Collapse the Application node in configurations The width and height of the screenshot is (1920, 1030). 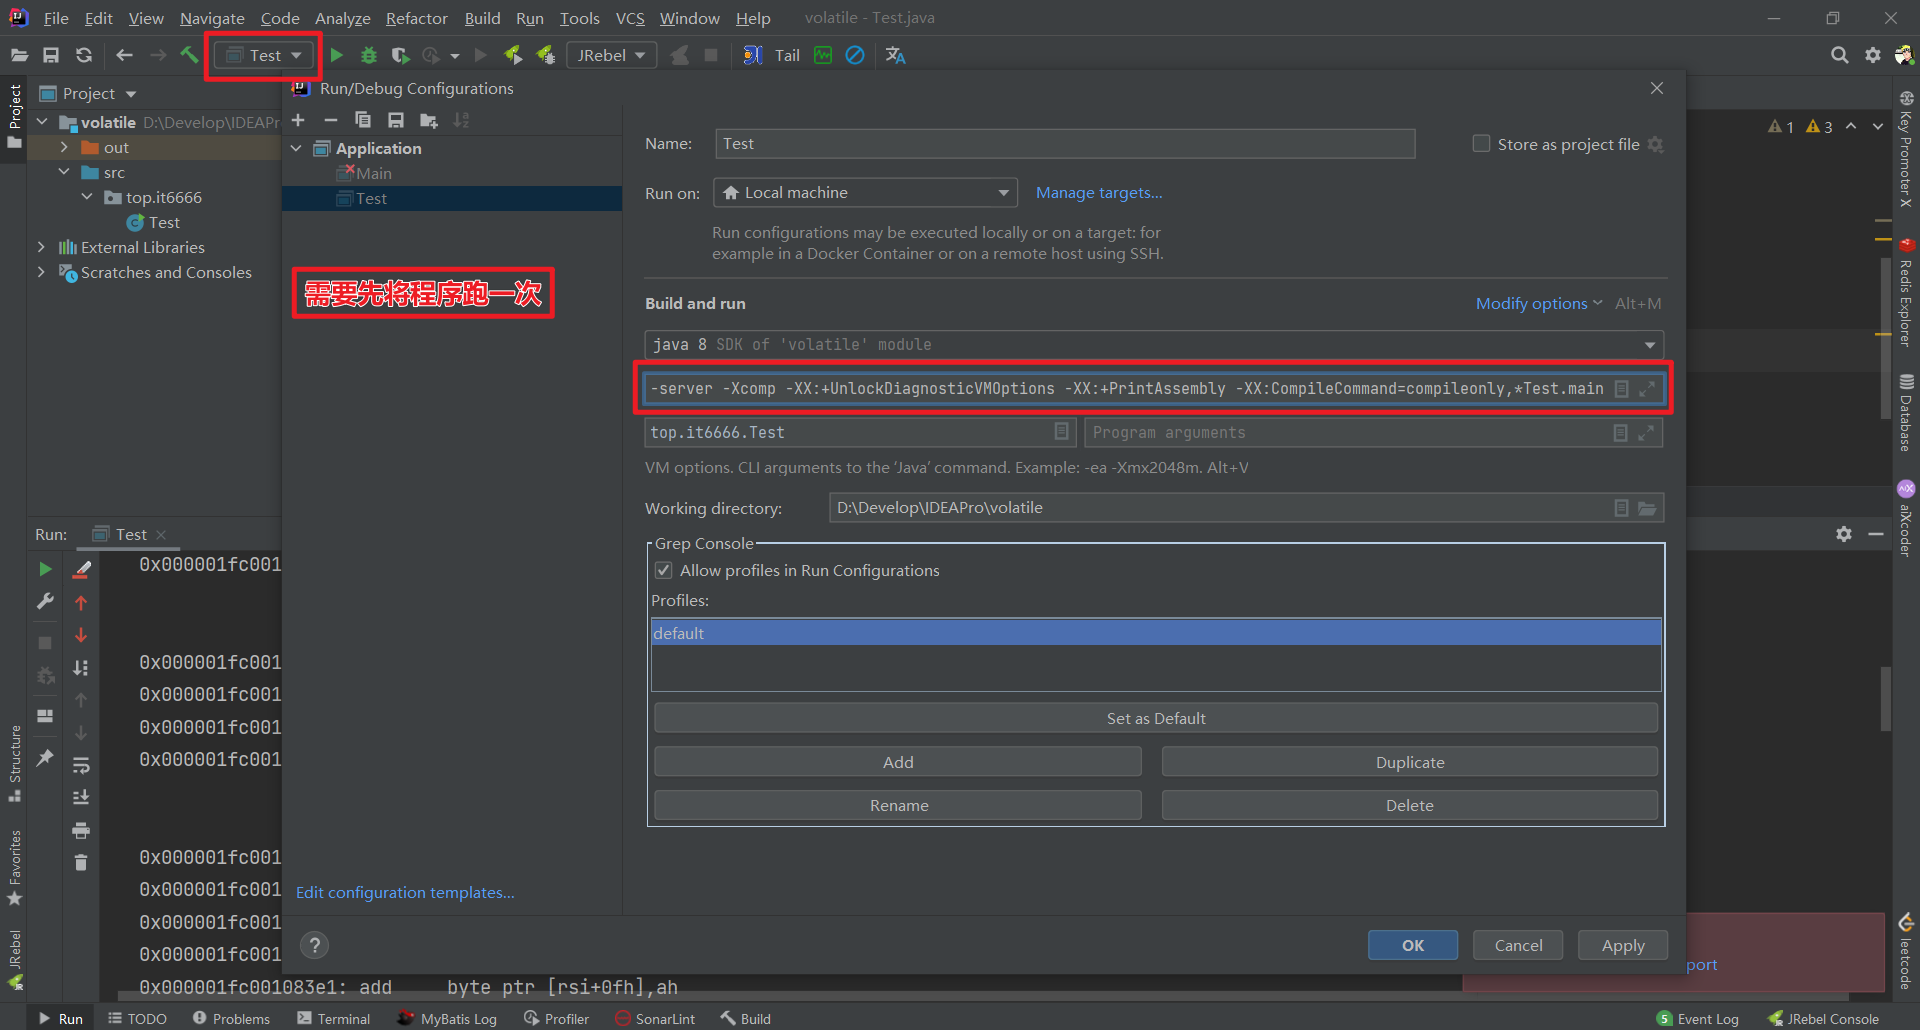[296, 148]
